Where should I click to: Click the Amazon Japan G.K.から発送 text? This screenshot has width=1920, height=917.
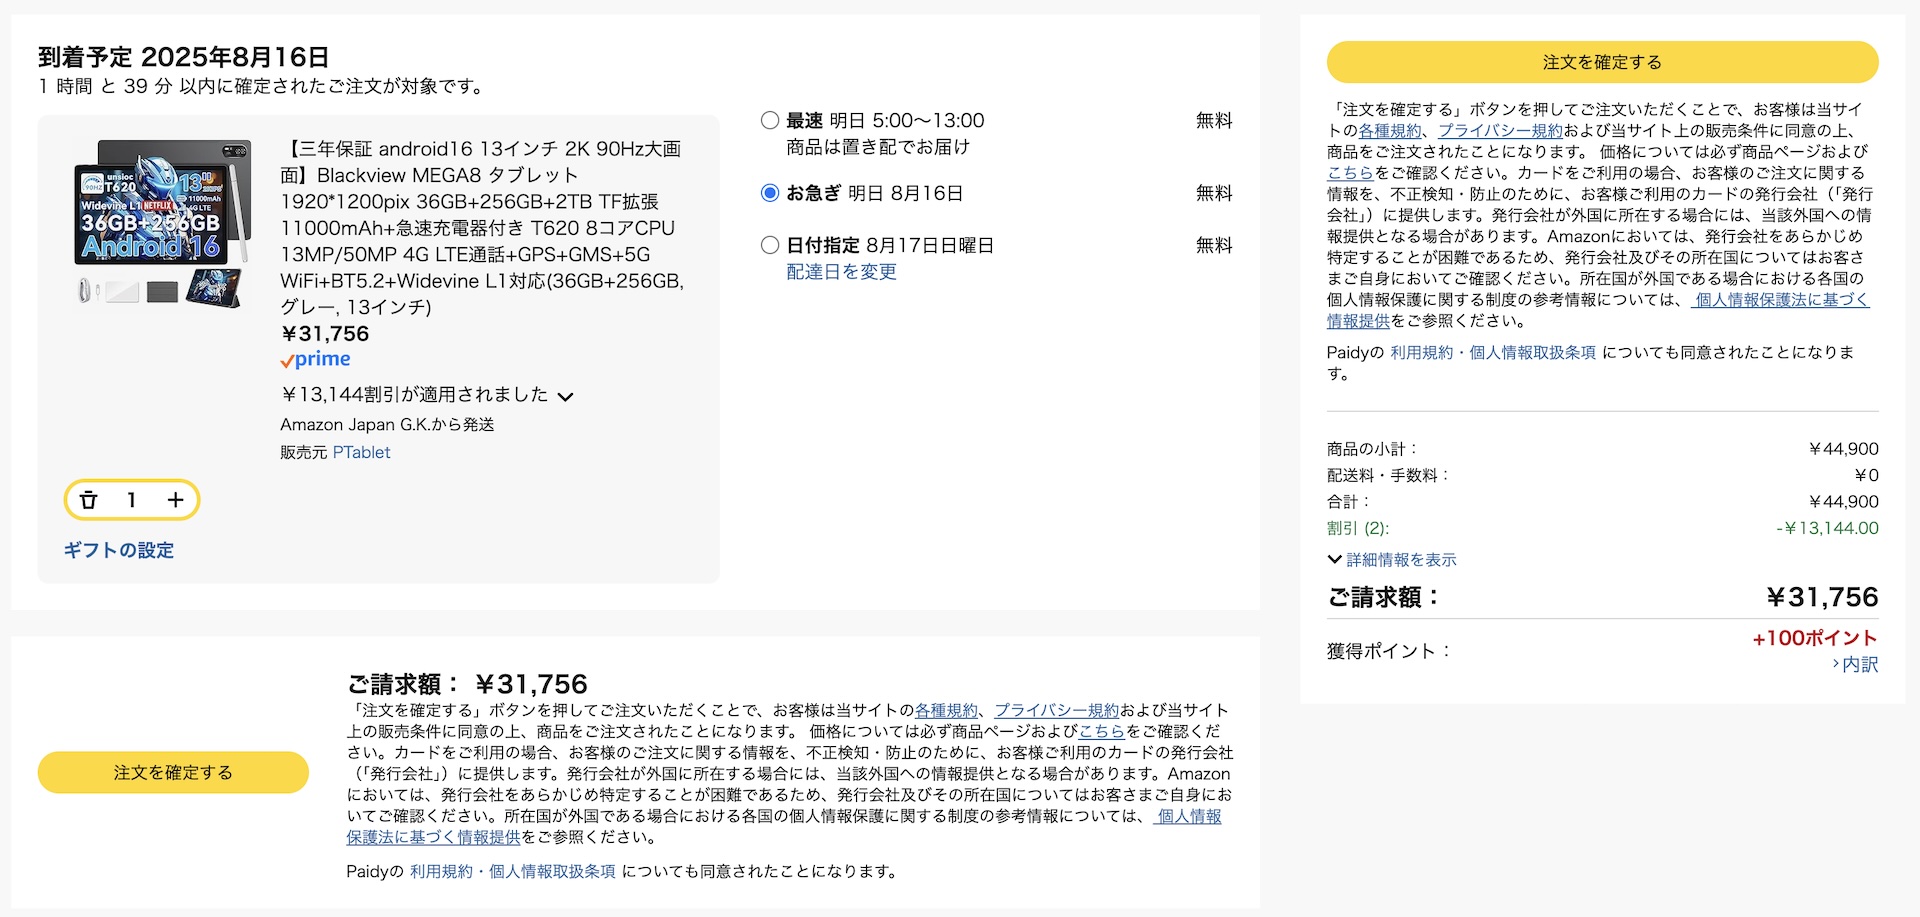(x=387, y=425)
